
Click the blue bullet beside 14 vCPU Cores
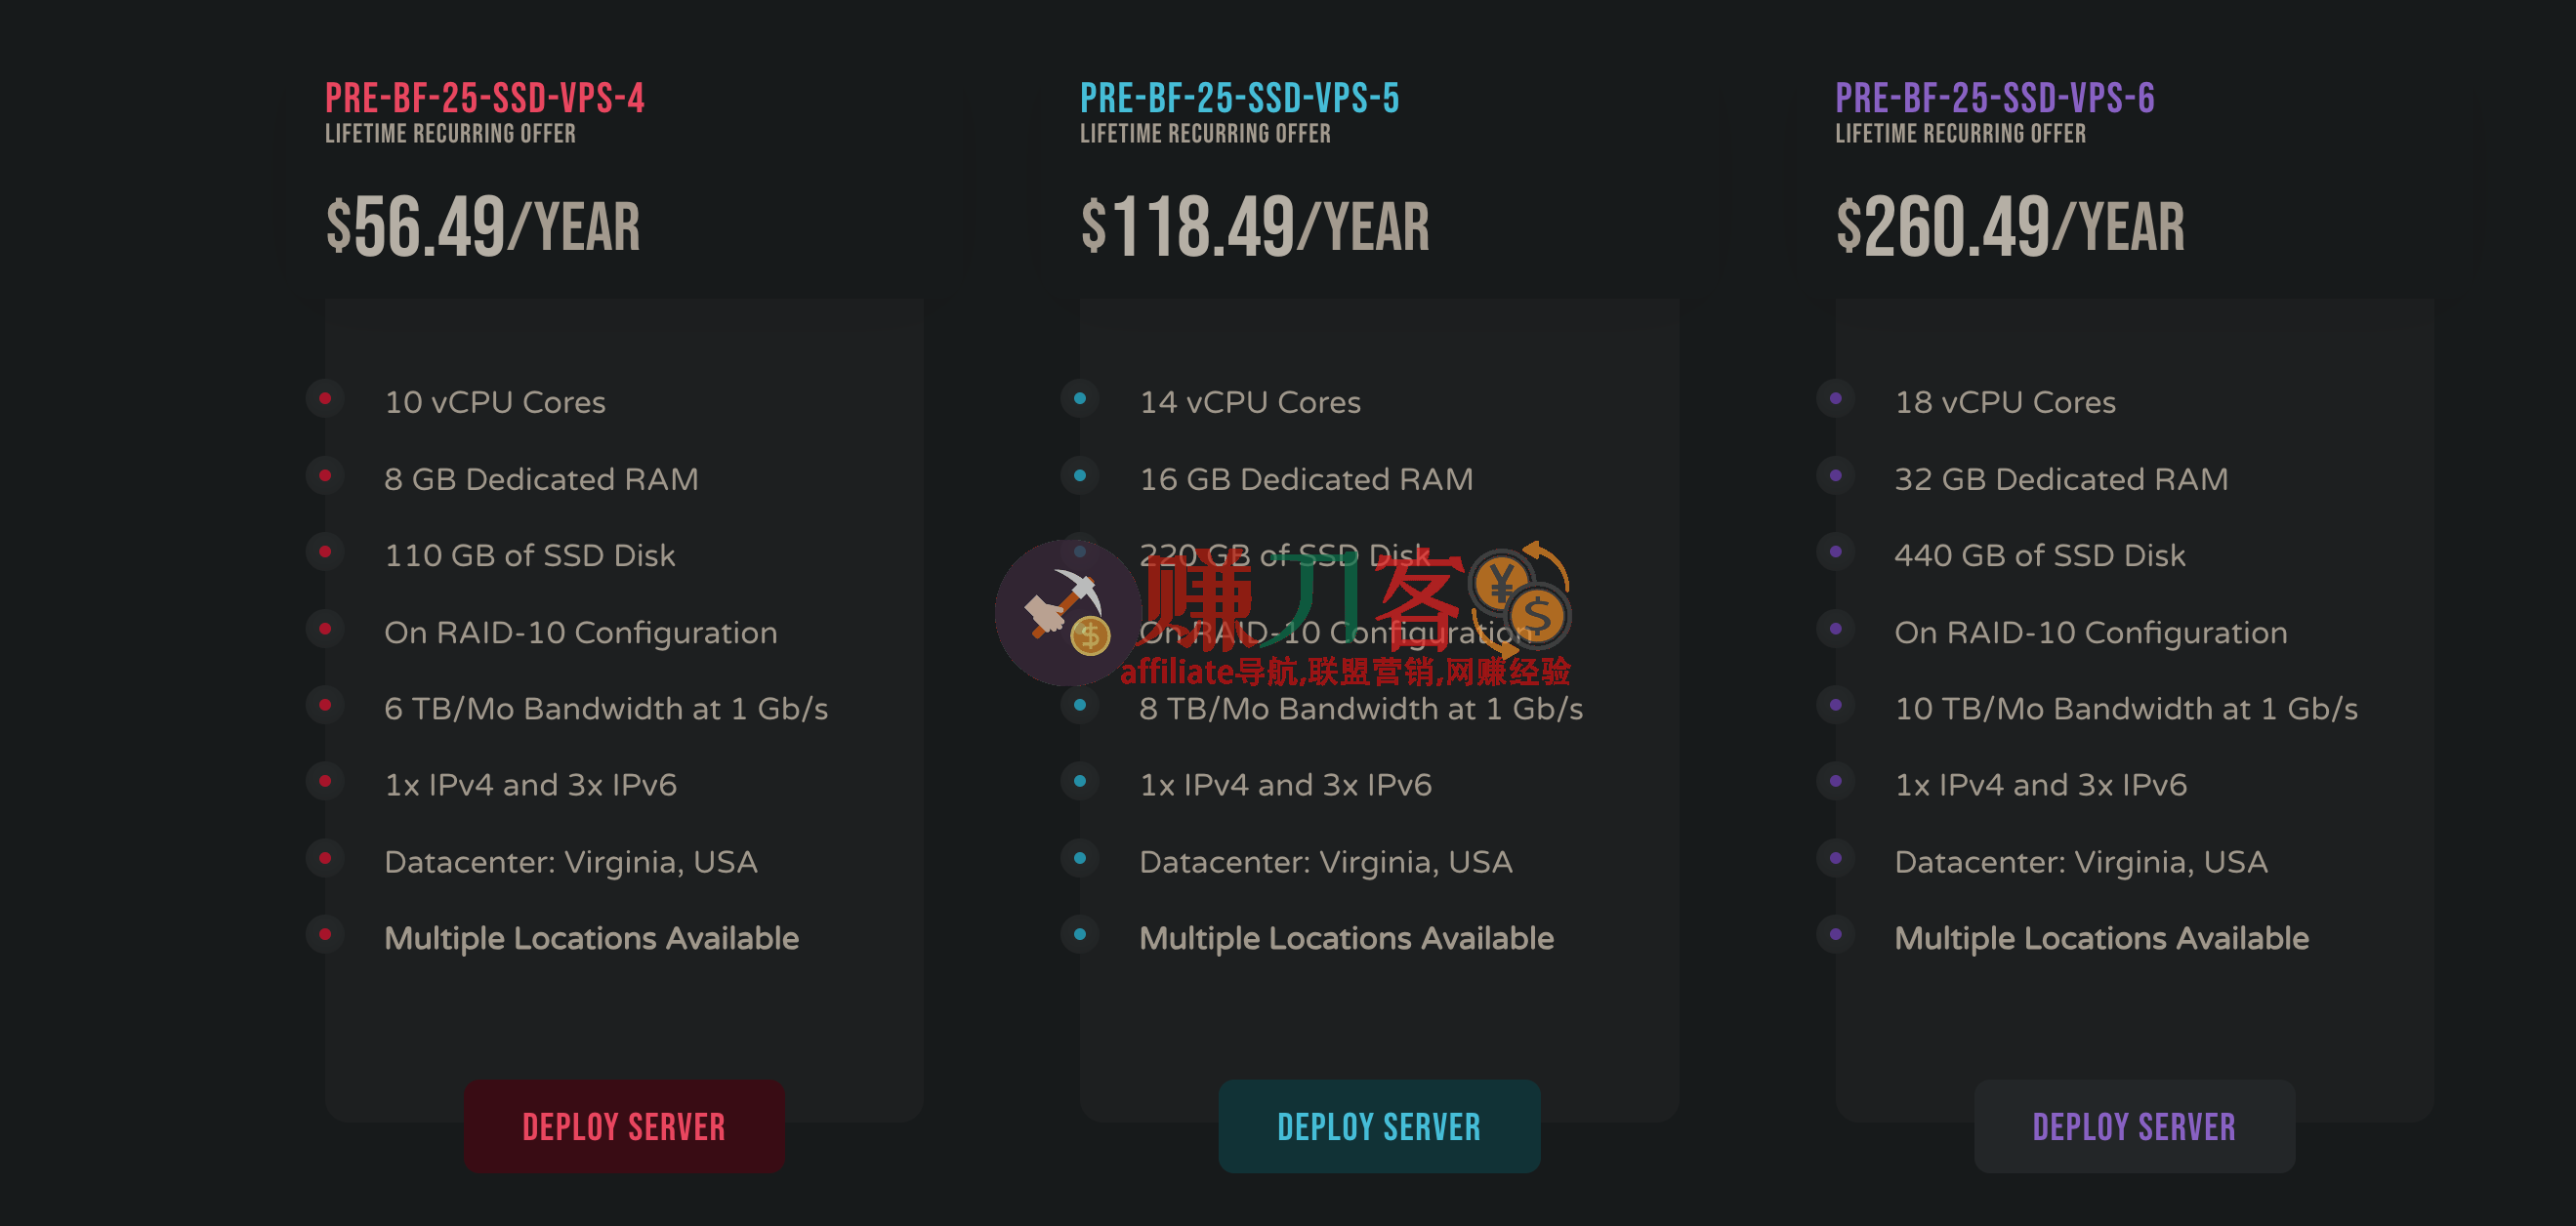1080,399
